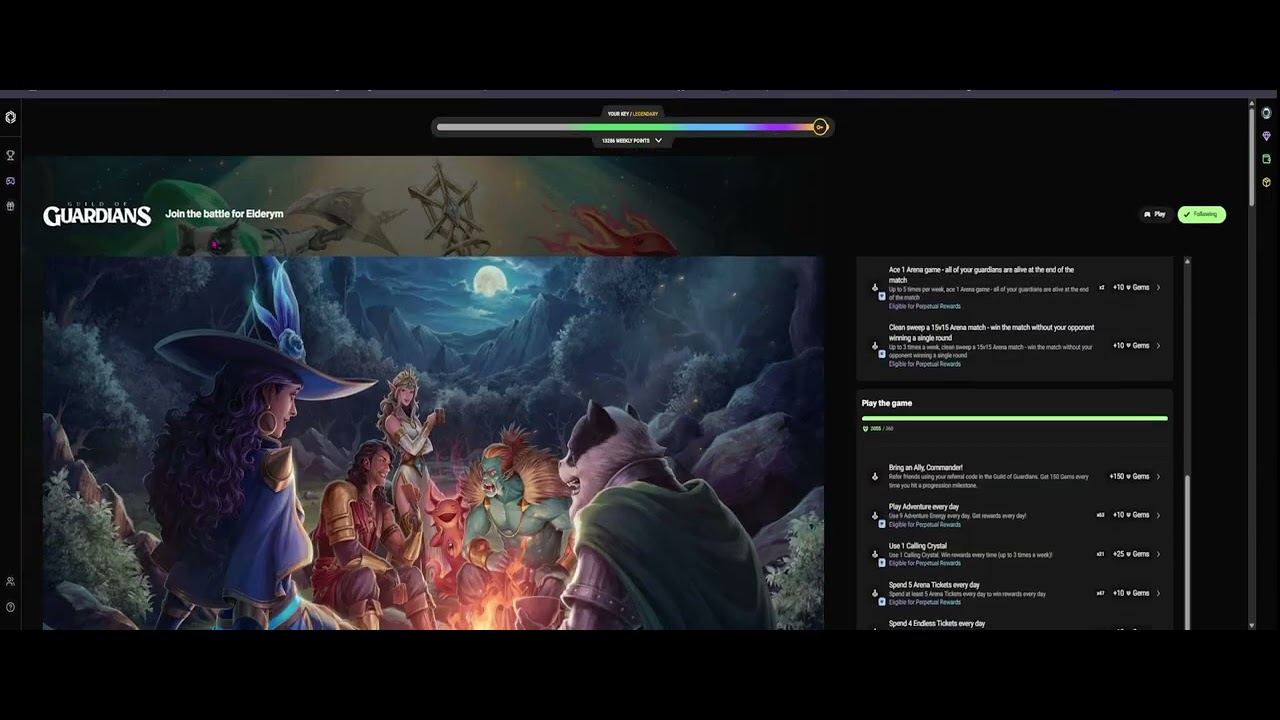
Task: Click 'Join the battle for Elderym' tagline
Action: coord(224,214)
